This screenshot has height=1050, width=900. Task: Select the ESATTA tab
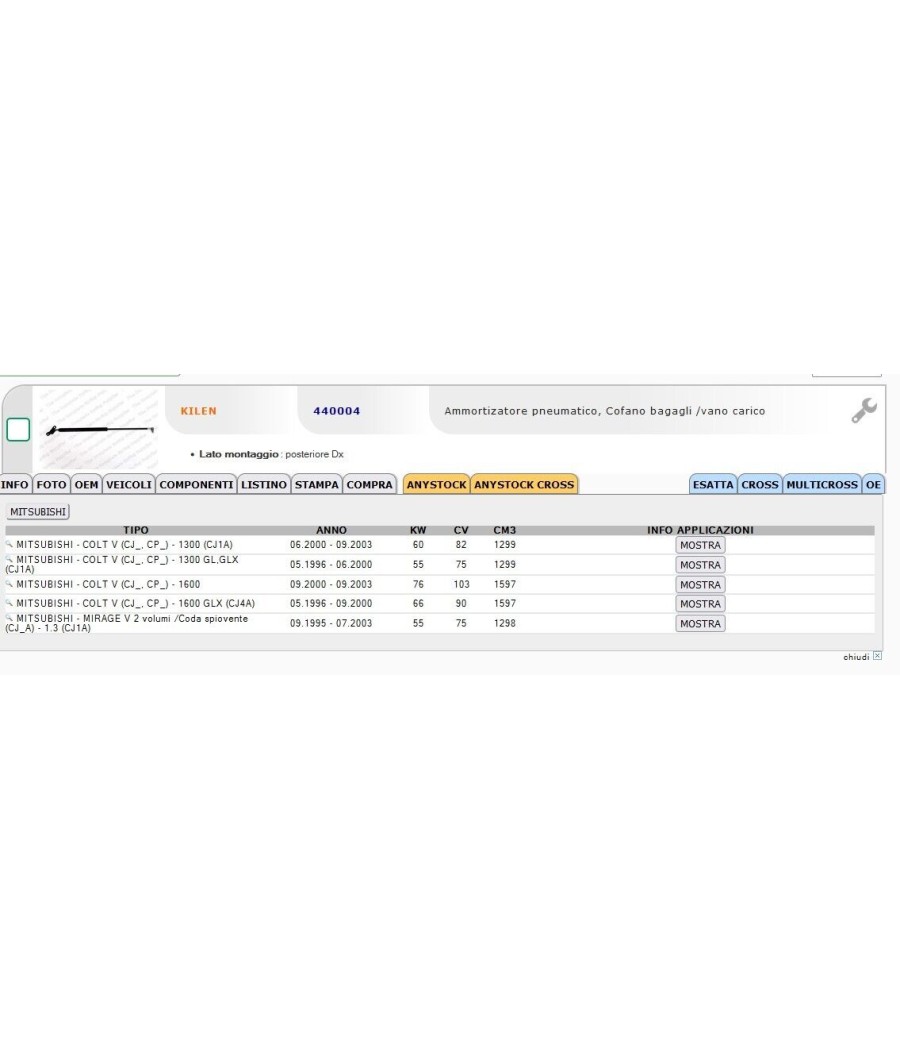tap(713, 484)
